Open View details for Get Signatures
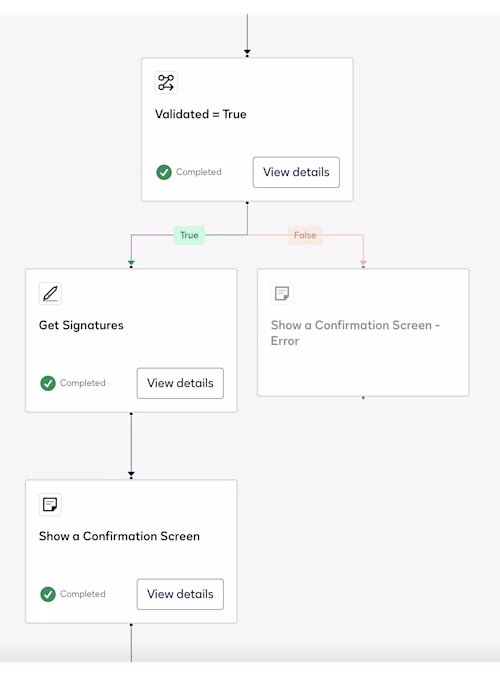Image resolution: width=500 pixels, height=676 pixels. (x=180, y=383)
